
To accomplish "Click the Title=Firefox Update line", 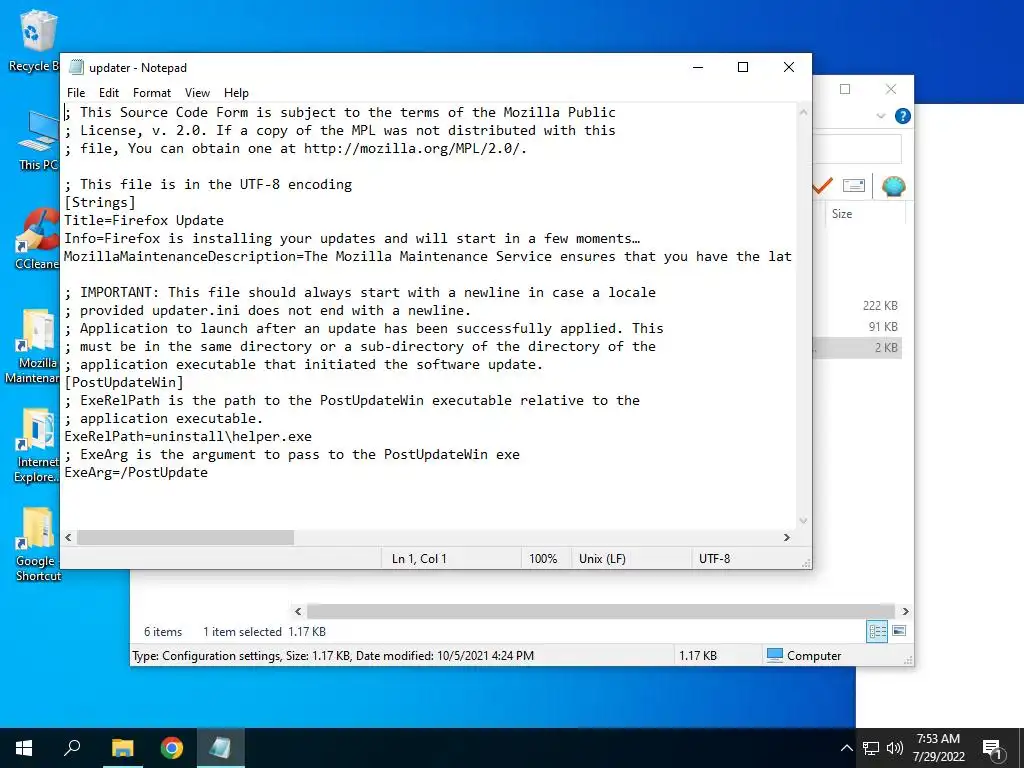I will [144, 220].
